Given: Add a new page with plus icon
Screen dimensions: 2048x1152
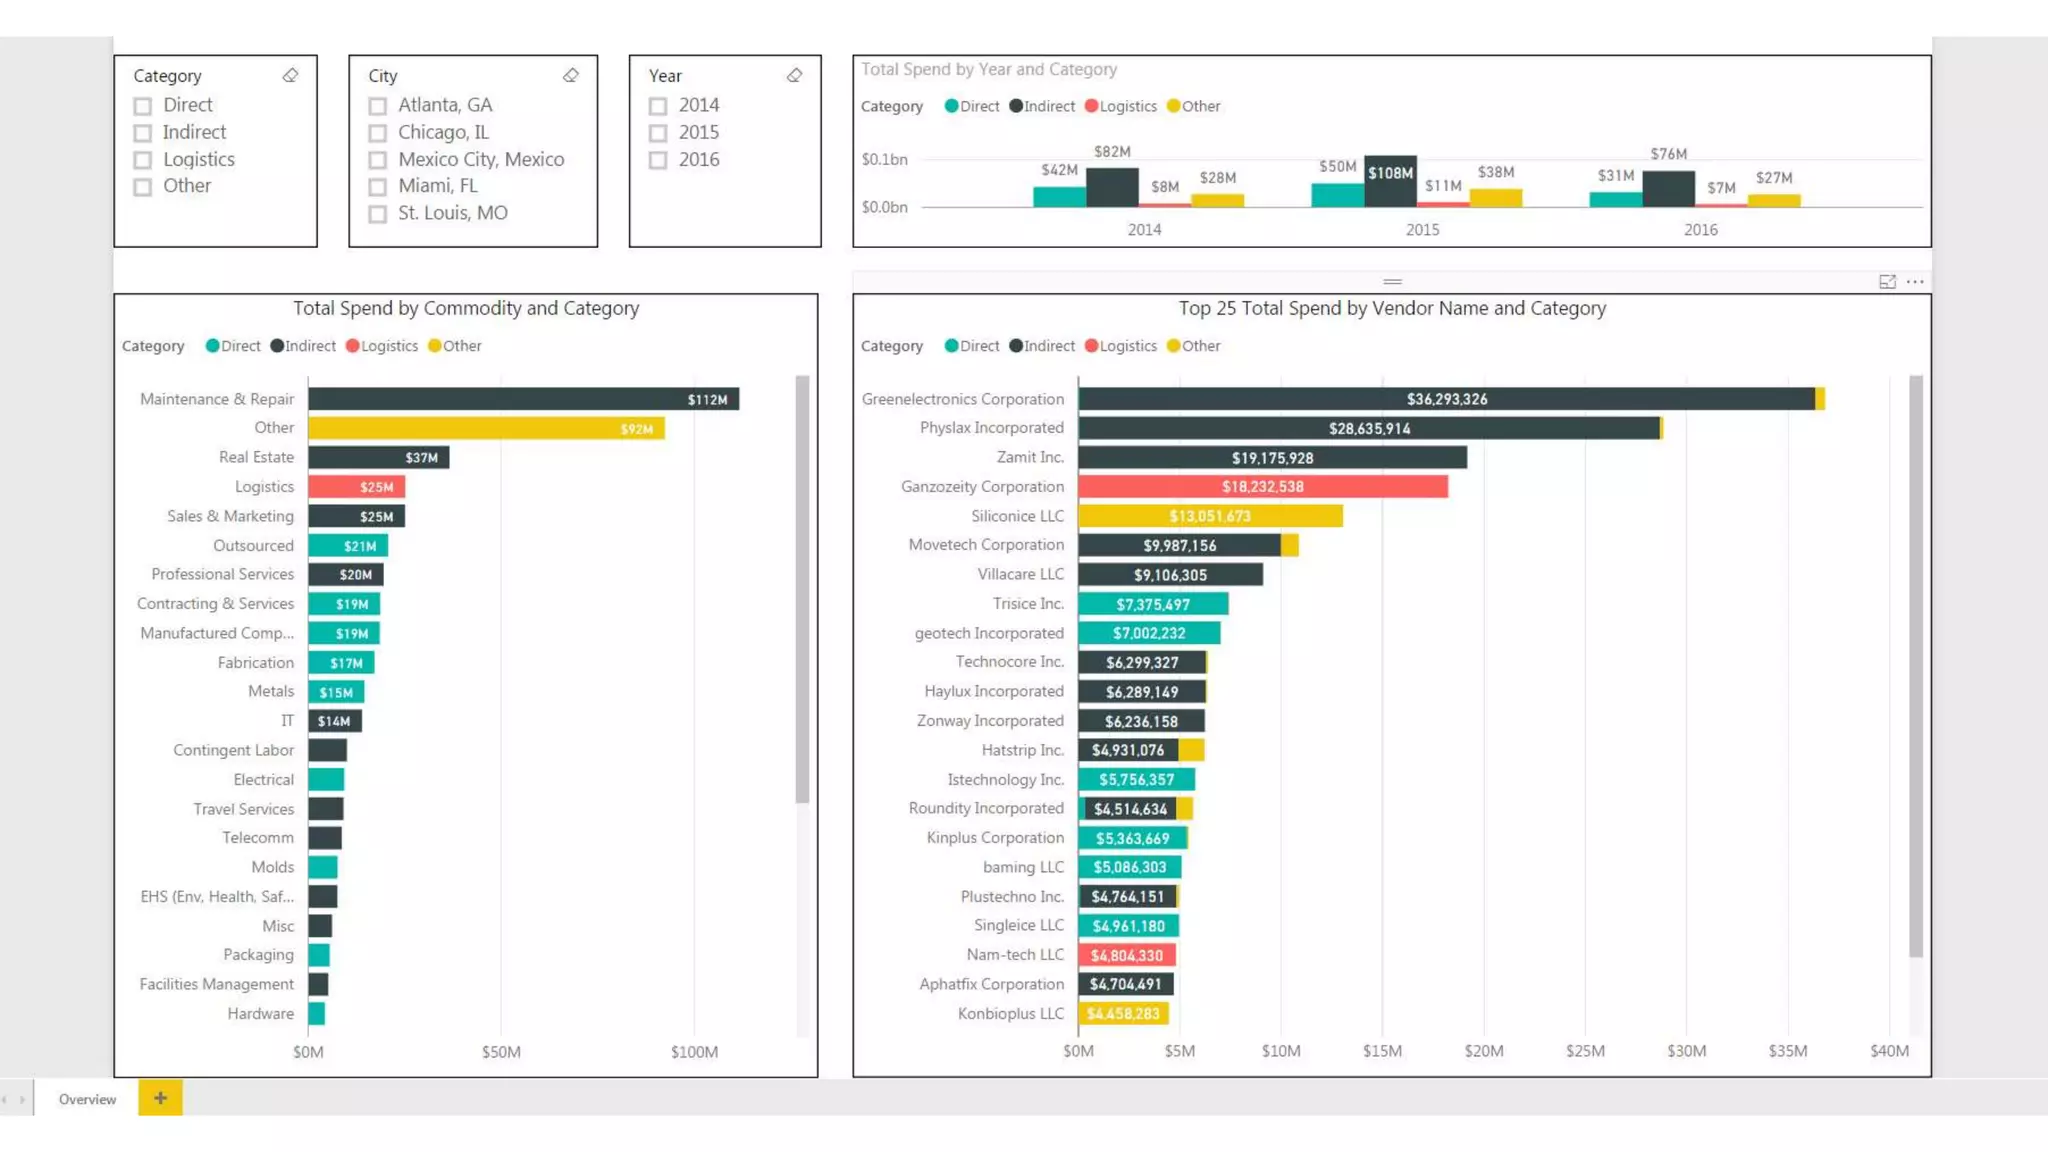Looking at the screenshot, I should (x=160, y=1098).
